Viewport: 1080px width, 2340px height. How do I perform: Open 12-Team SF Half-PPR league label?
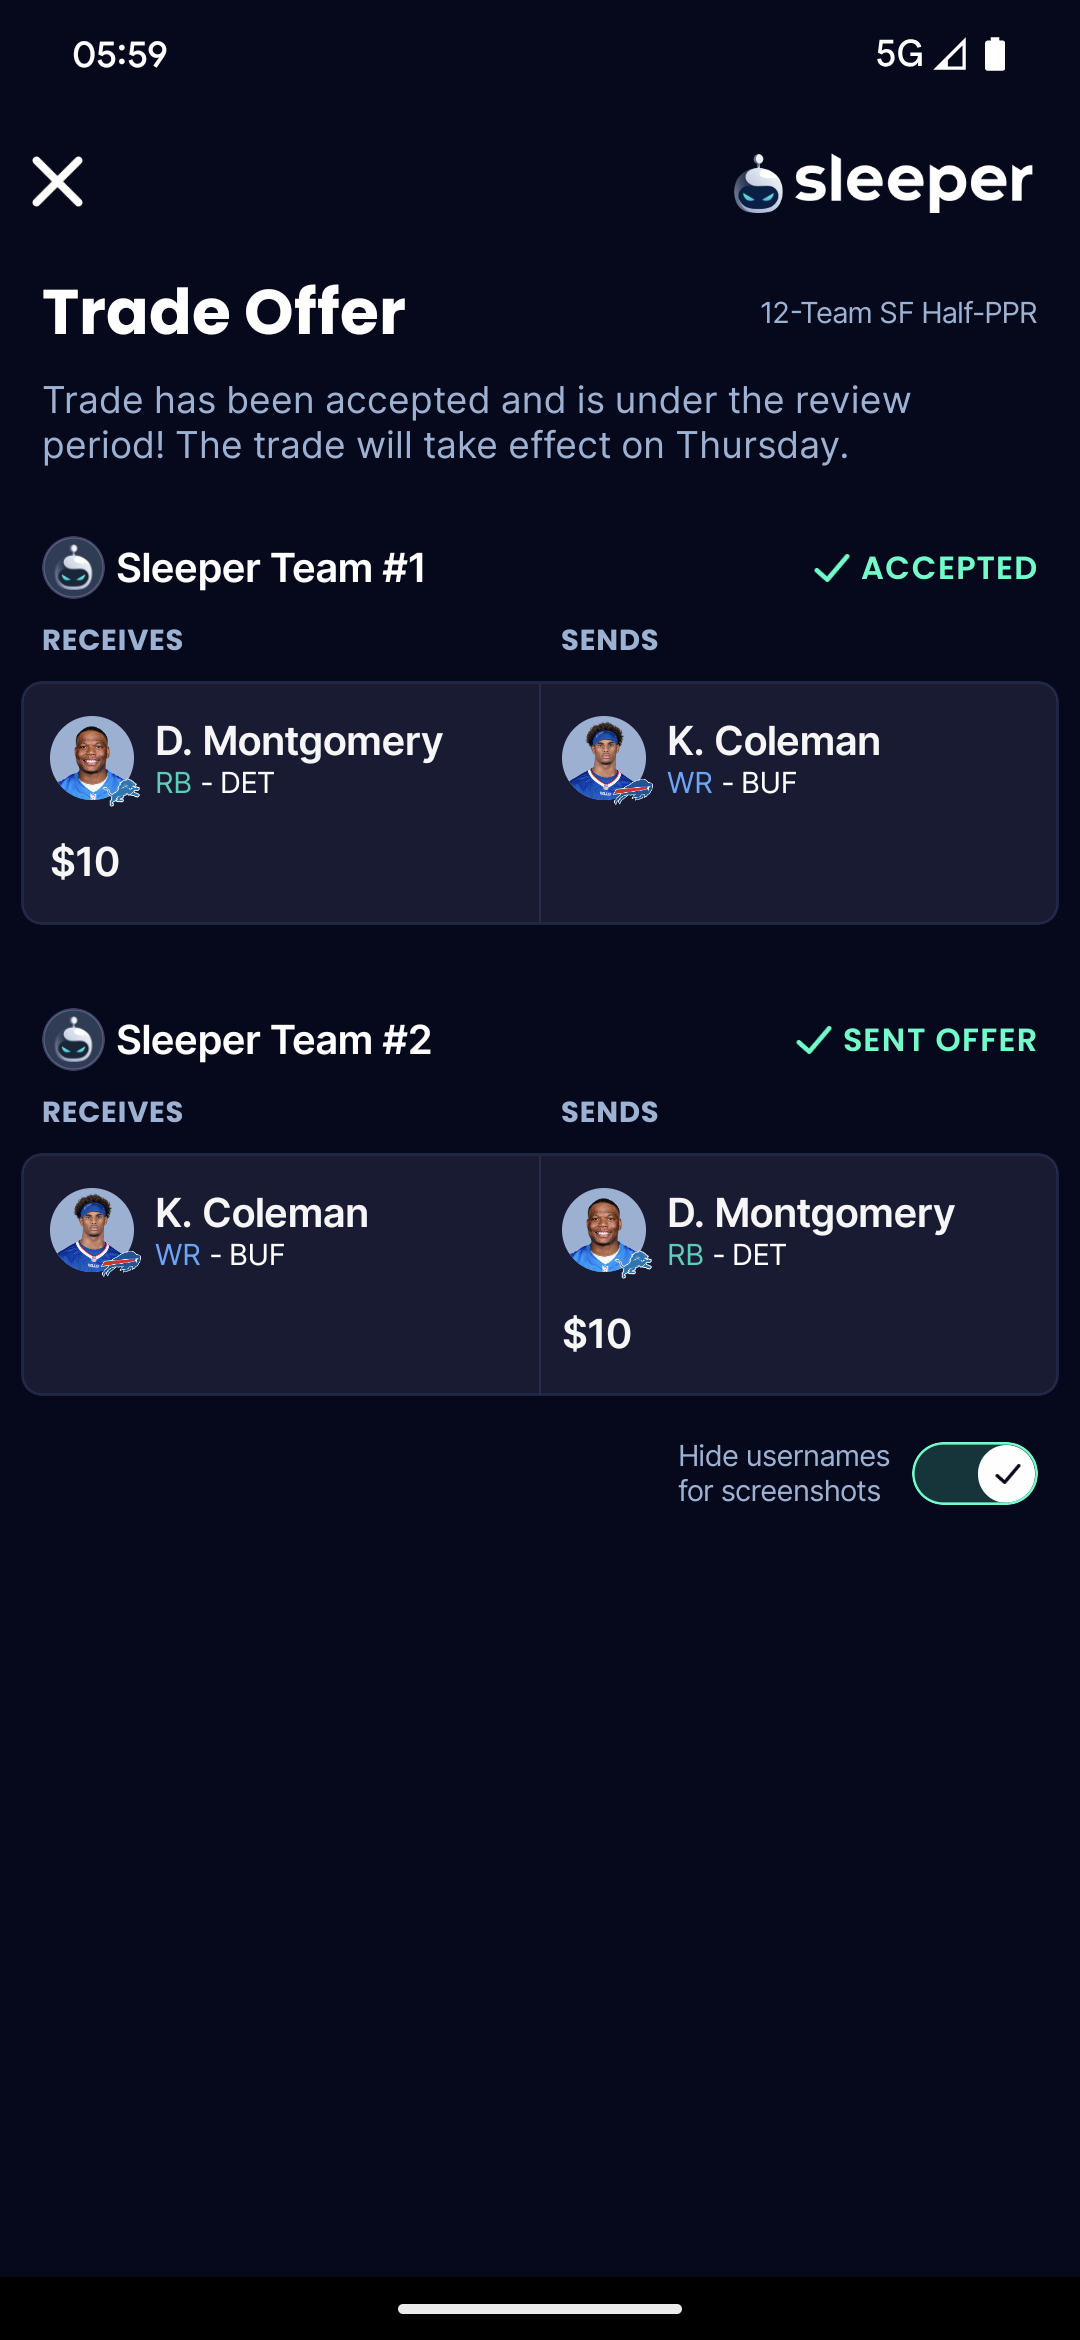click(x=898, y=313)
